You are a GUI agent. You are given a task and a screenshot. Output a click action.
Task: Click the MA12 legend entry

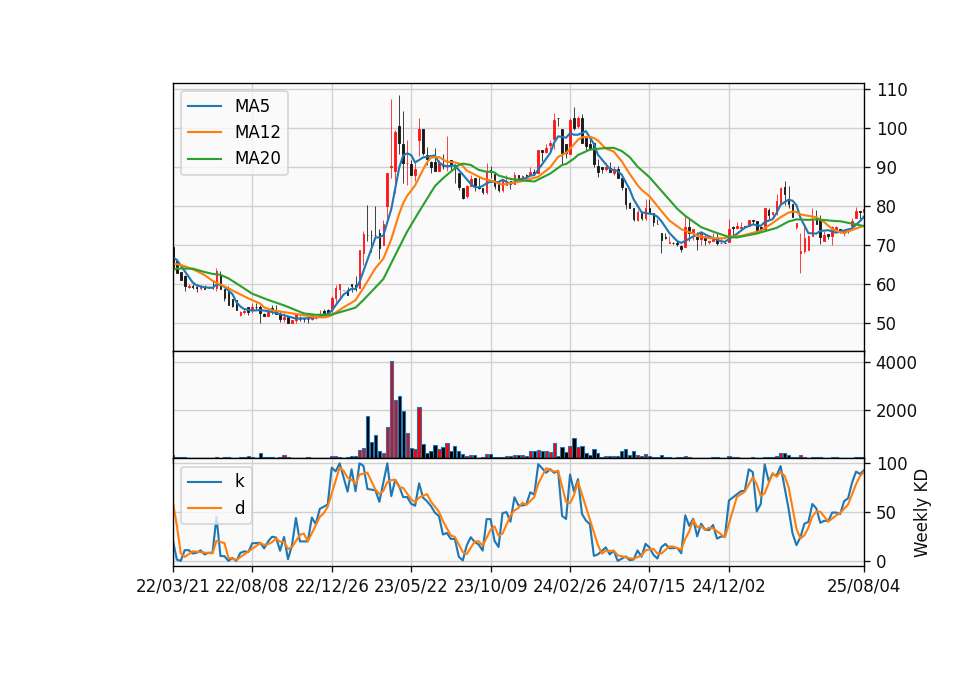pyautogui.click(x=233, y=132)
